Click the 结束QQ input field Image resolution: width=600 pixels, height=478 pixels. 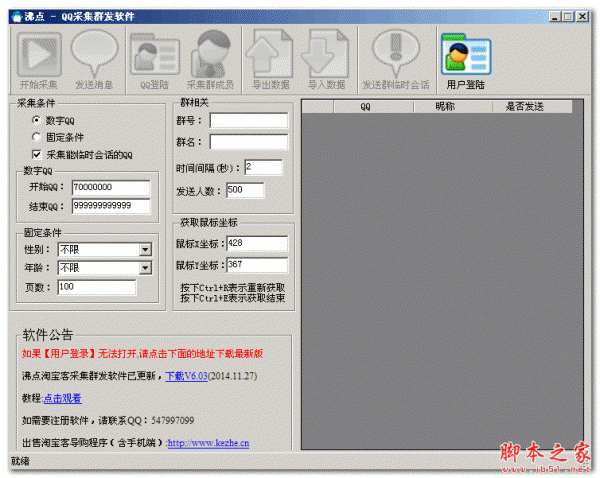point(111,206)
